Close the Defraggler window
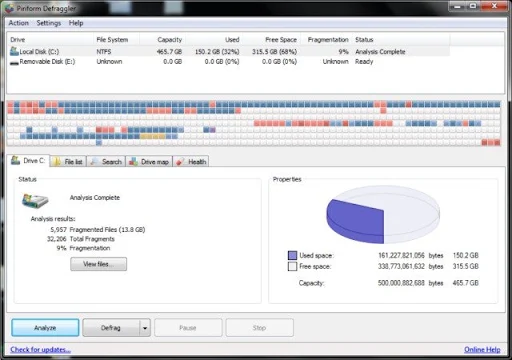Image resolution: width=512 pixels, height=360 pixels. point(494,6)
